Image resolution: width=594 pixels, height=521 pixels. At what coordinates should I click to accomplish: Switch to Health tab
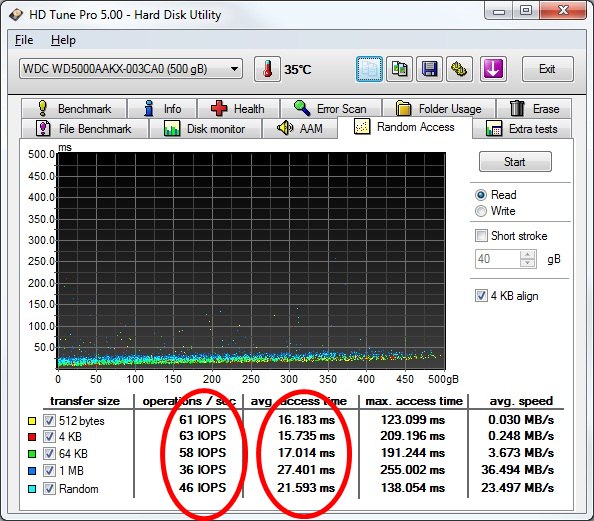(238, 109)
